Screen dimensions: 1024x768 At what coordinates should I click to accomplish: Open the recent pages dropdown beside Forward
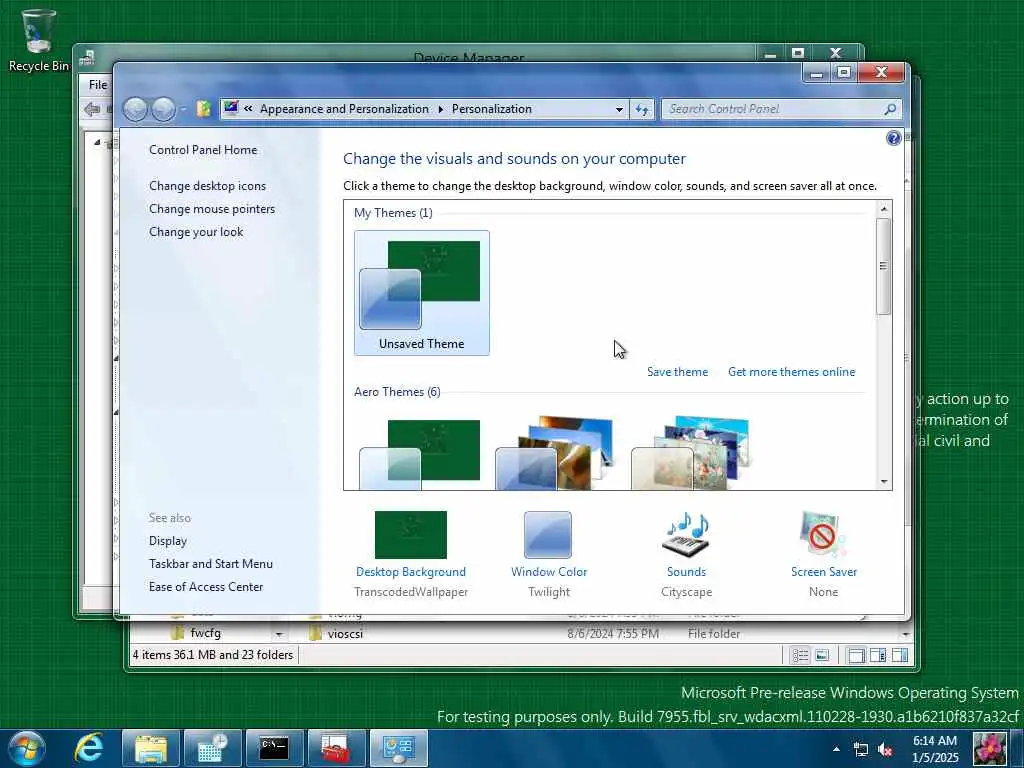pos(184,109)
